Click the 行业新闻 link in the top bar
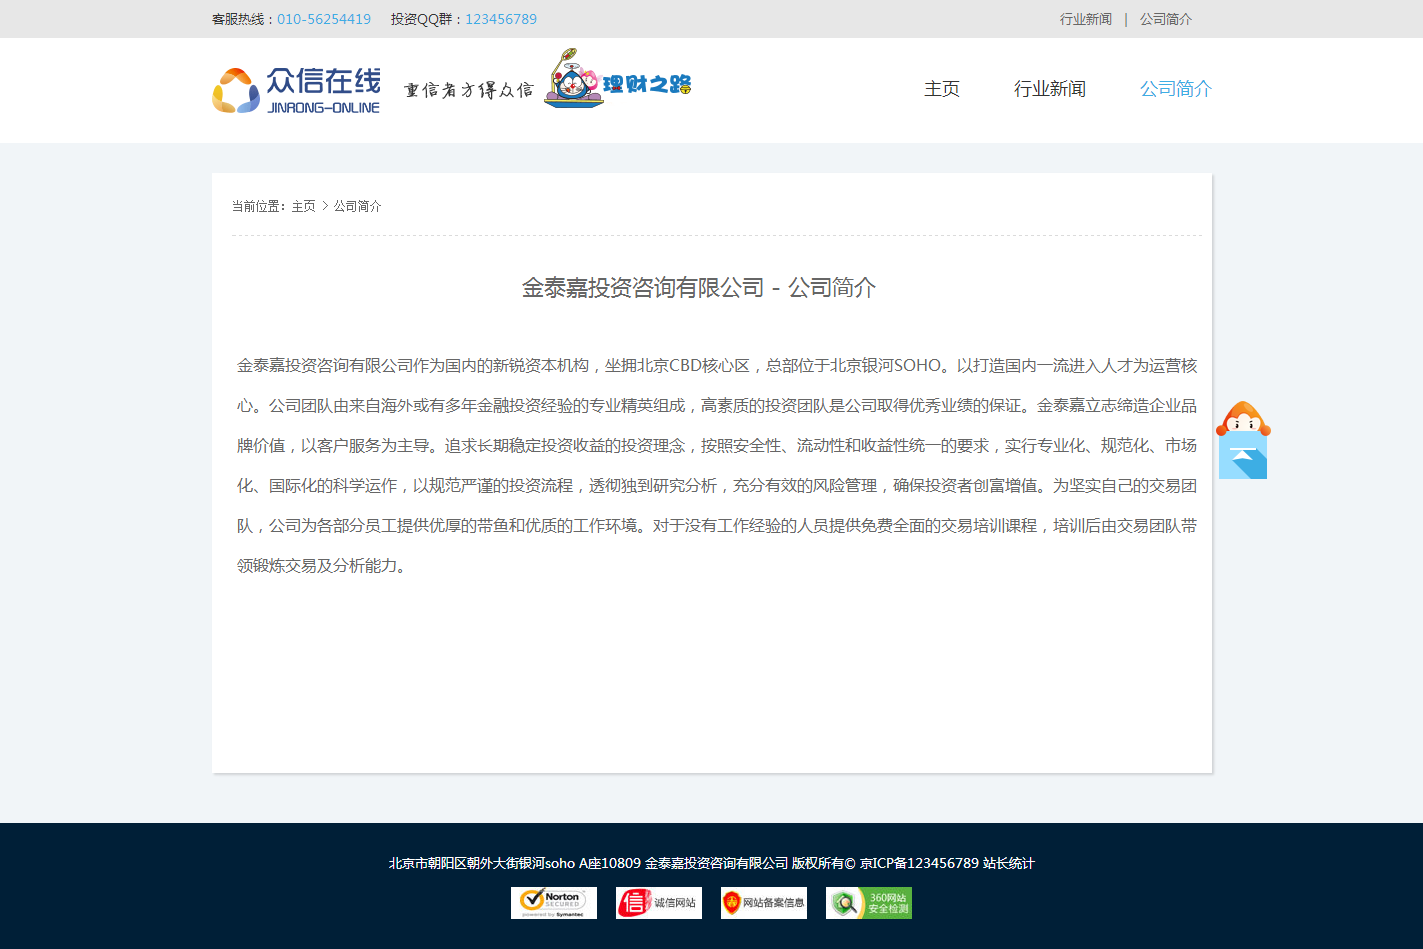The height and width of the screenshot is (949, 1423). pyautogui.click(x=1086, y=19)
